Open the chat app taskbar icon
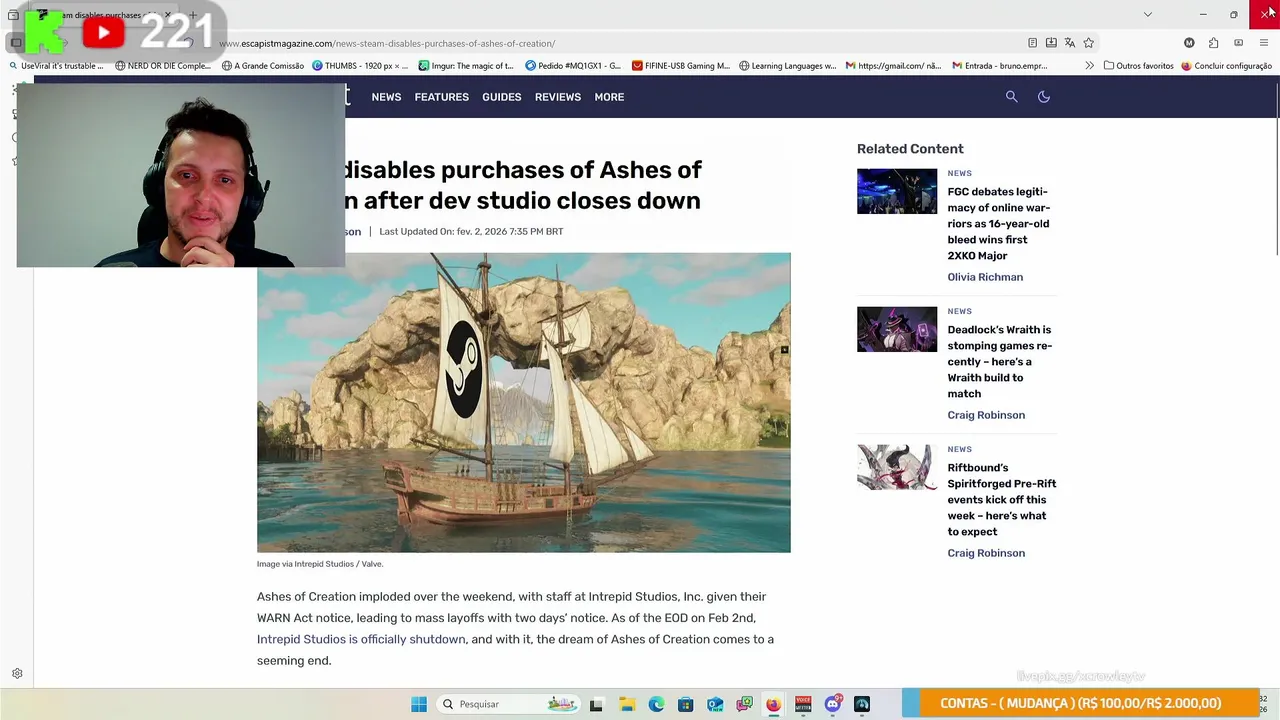Viewport: 1280px width, 720px height. [x=744, y=704]
